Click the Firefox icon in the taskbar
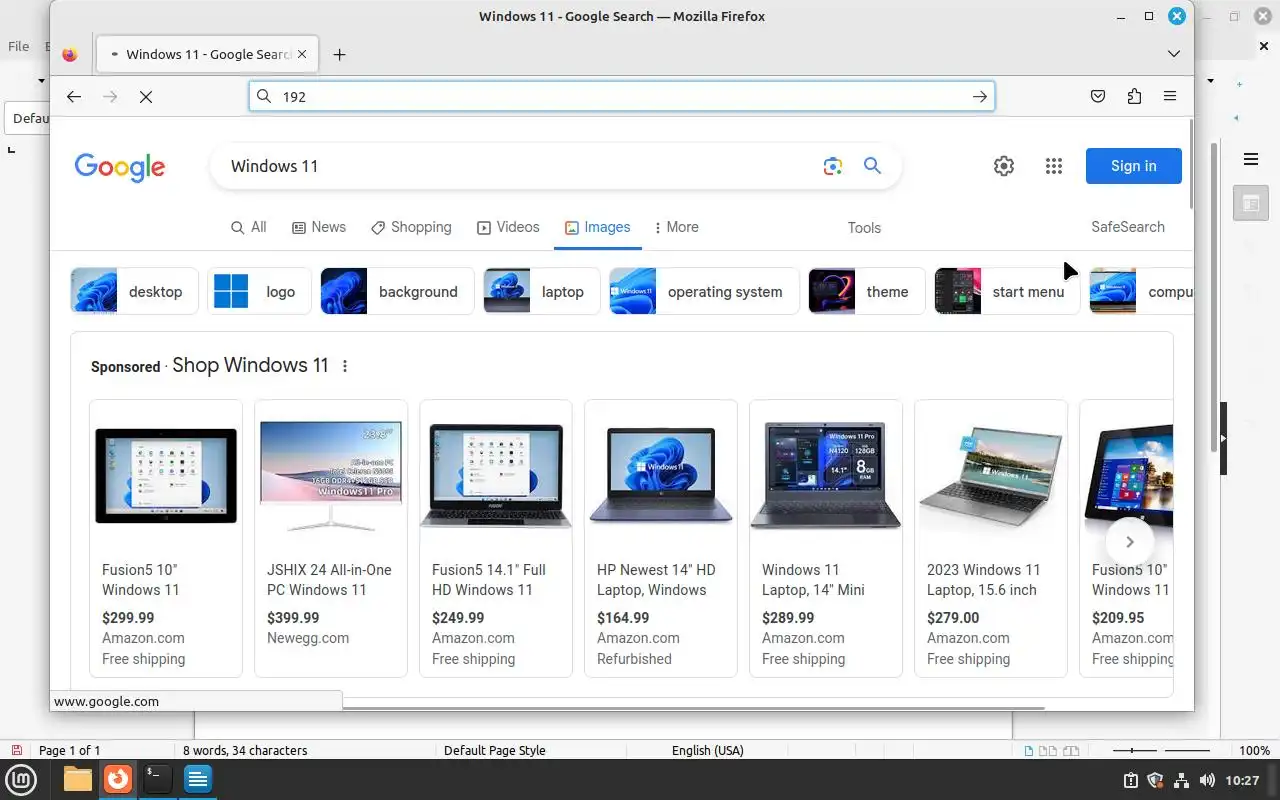 click(118, 779)
